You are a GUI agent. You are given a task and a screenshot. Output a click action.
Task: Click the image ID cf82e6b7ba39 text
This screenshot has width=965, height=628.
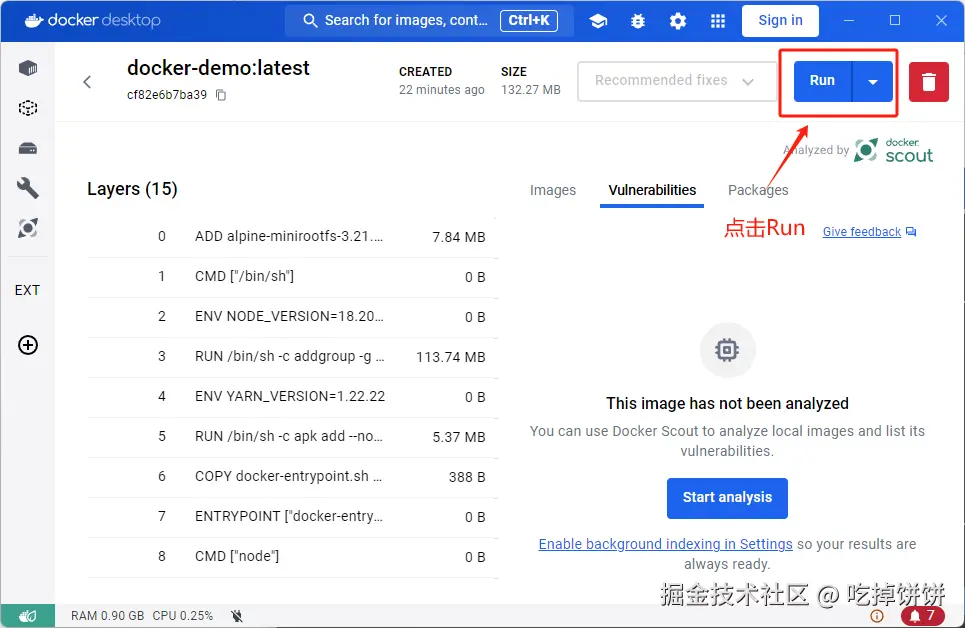click(167, 95)
